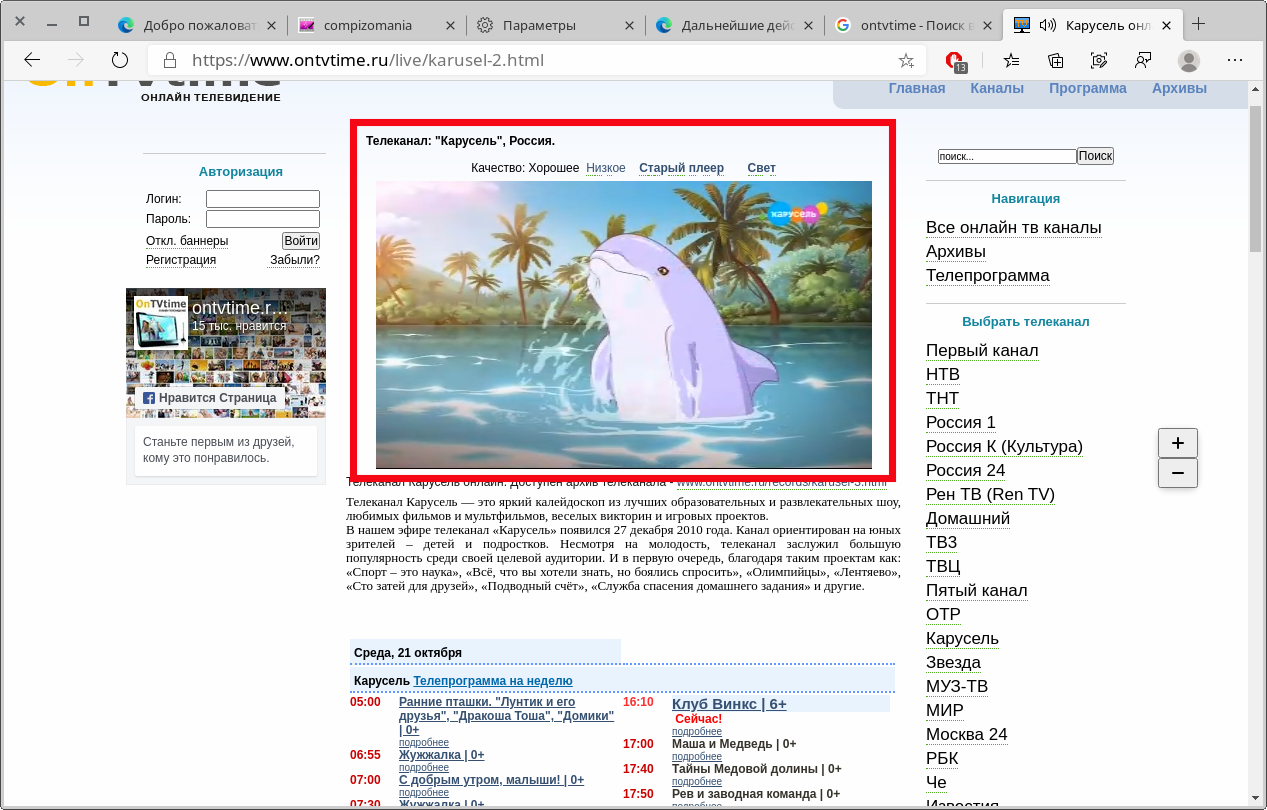Click the Поиск search button

click(1095, 156)
